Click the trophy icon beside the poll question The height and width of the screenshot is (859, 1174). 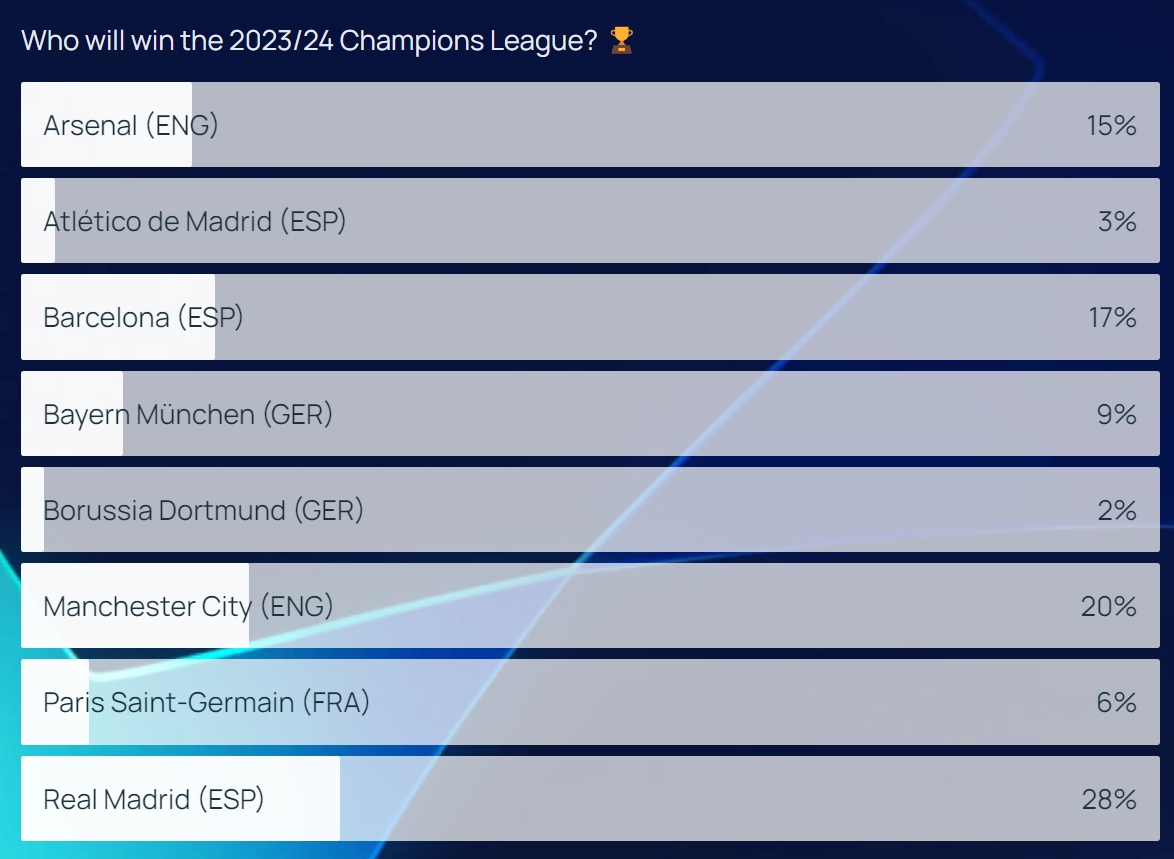point(621,41)
